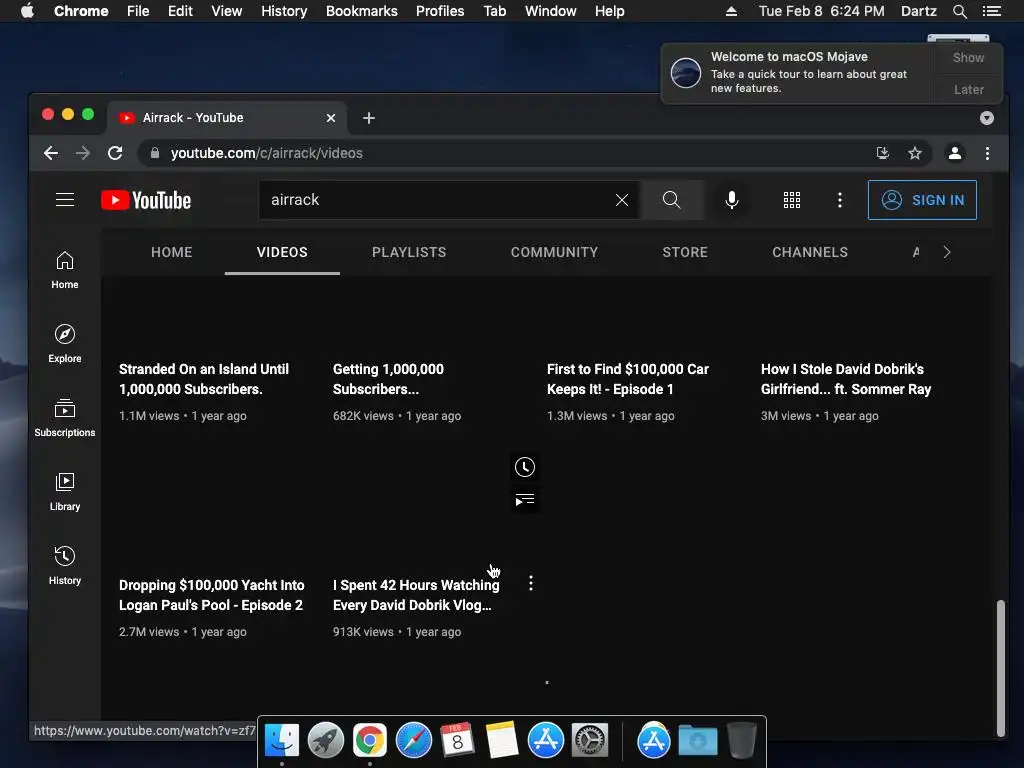
Task: Go back with the browser back arrow
Action: point(51,153)
